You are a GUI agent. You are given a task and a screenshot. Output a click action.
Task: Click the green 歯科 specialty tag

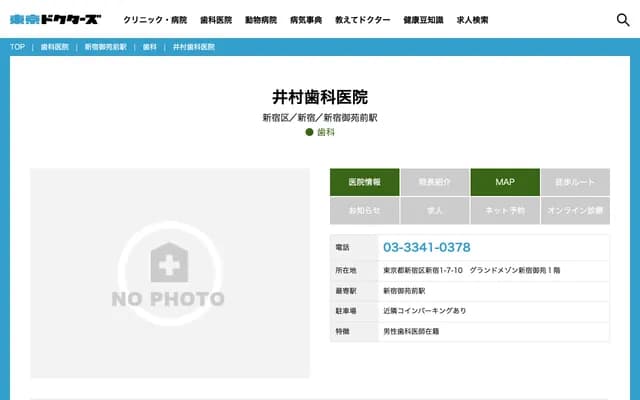point(320,132)
